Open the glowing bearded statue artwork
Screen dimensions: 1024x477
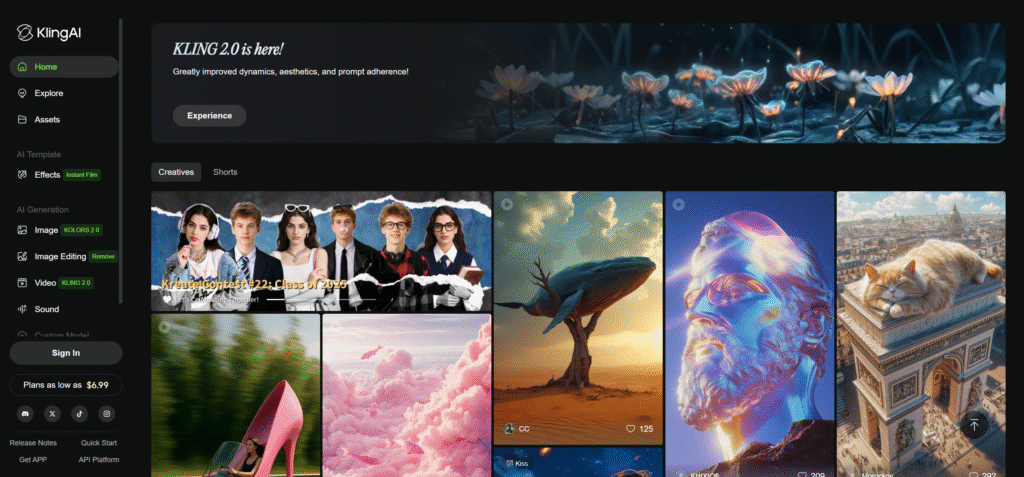(750, 334)
